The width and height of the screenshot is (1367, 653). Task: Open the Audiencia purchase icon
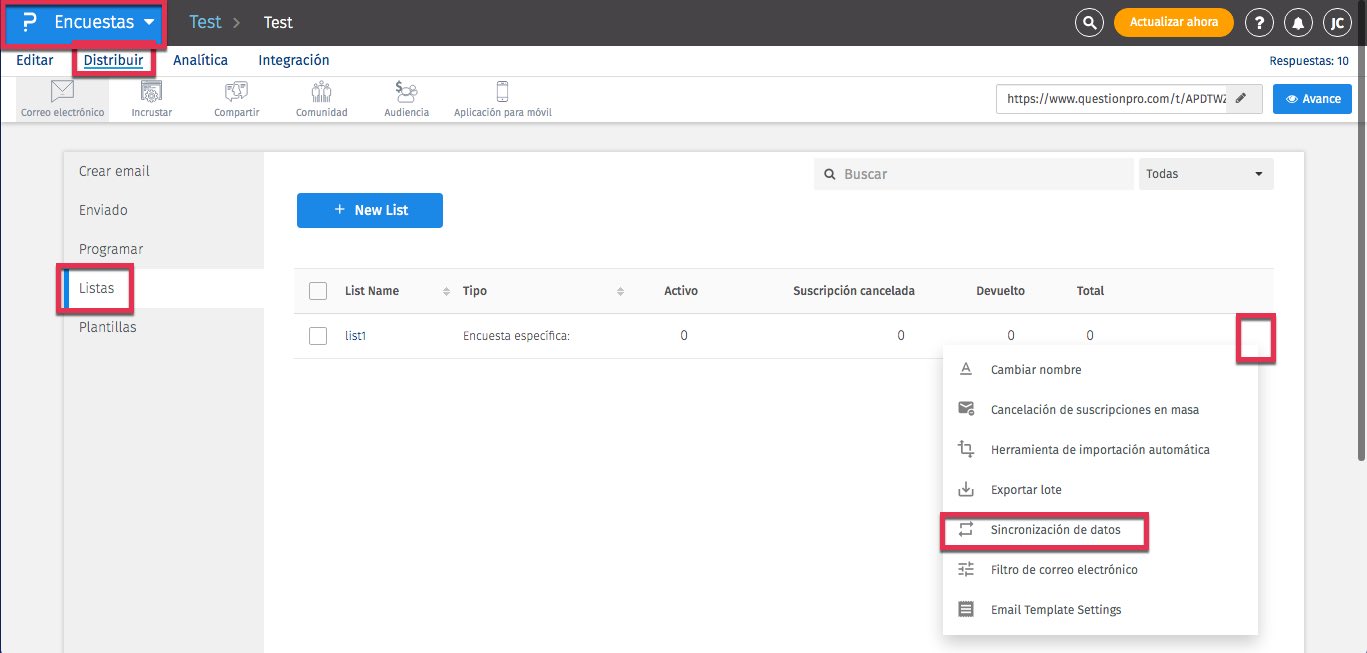[x=406, y=93]
